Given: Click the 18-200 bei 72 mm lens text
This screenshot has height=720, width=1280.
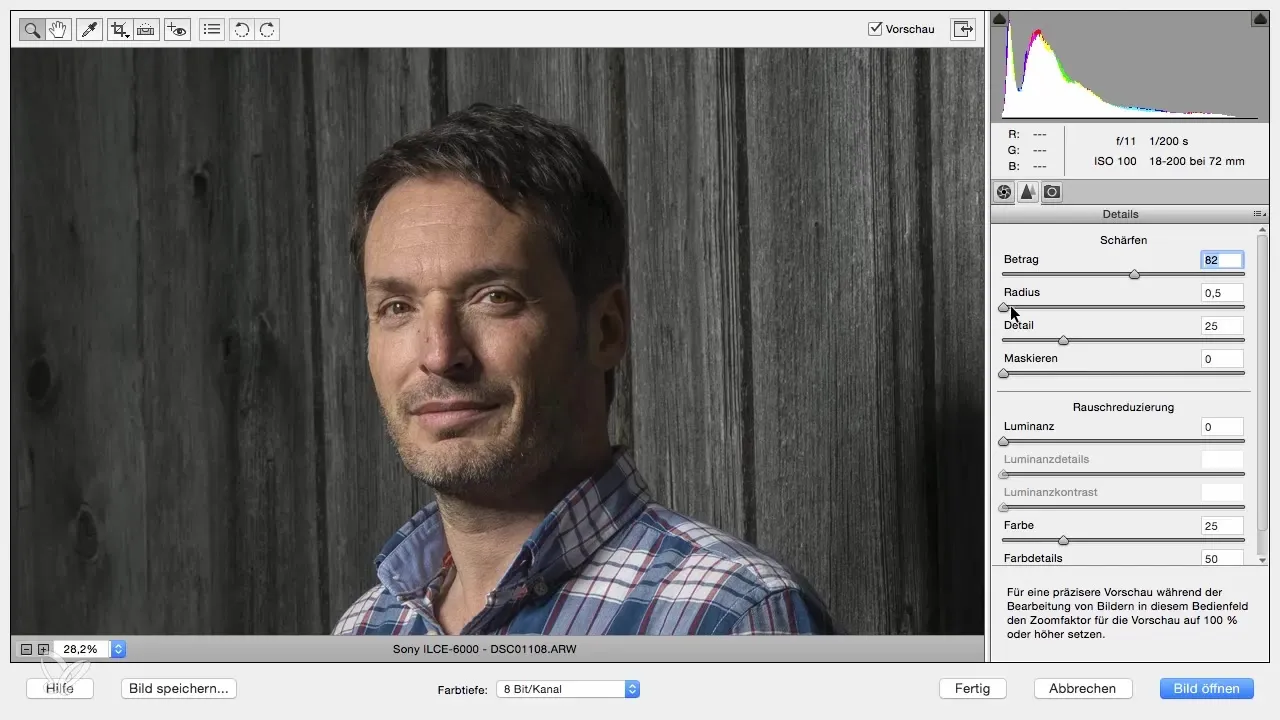Looking at the screenshot, I should pyautogui.click(x=1197, y=161).
